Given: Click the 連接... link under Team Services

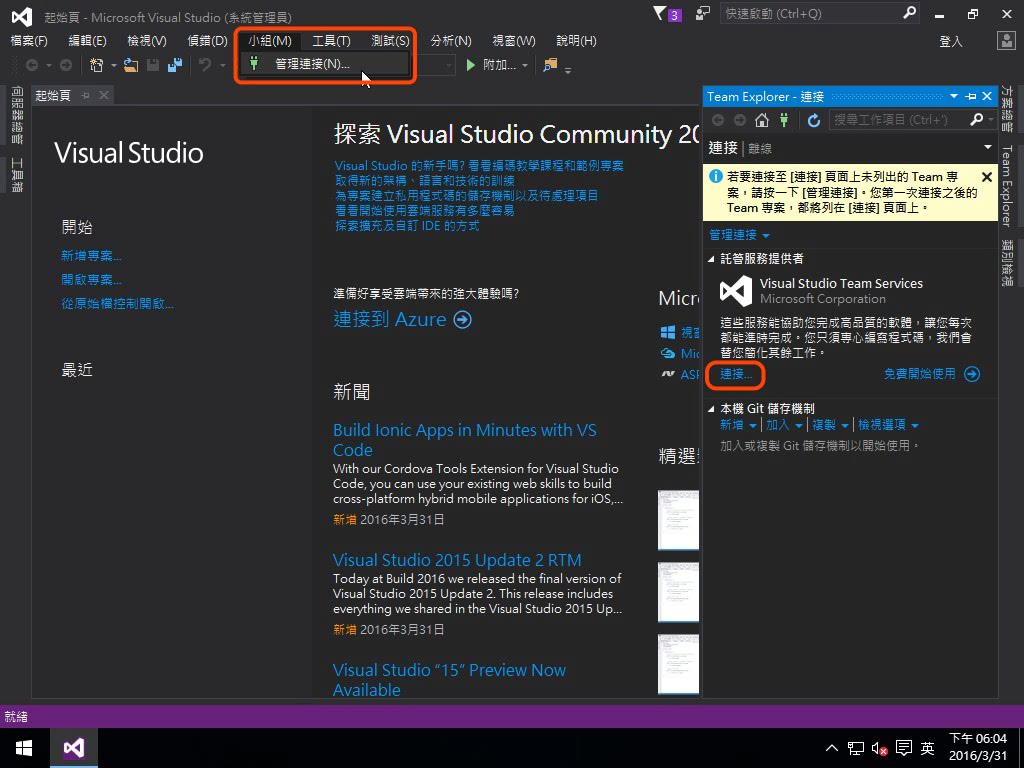Looking at the screenshot, I should click(736, 374).
